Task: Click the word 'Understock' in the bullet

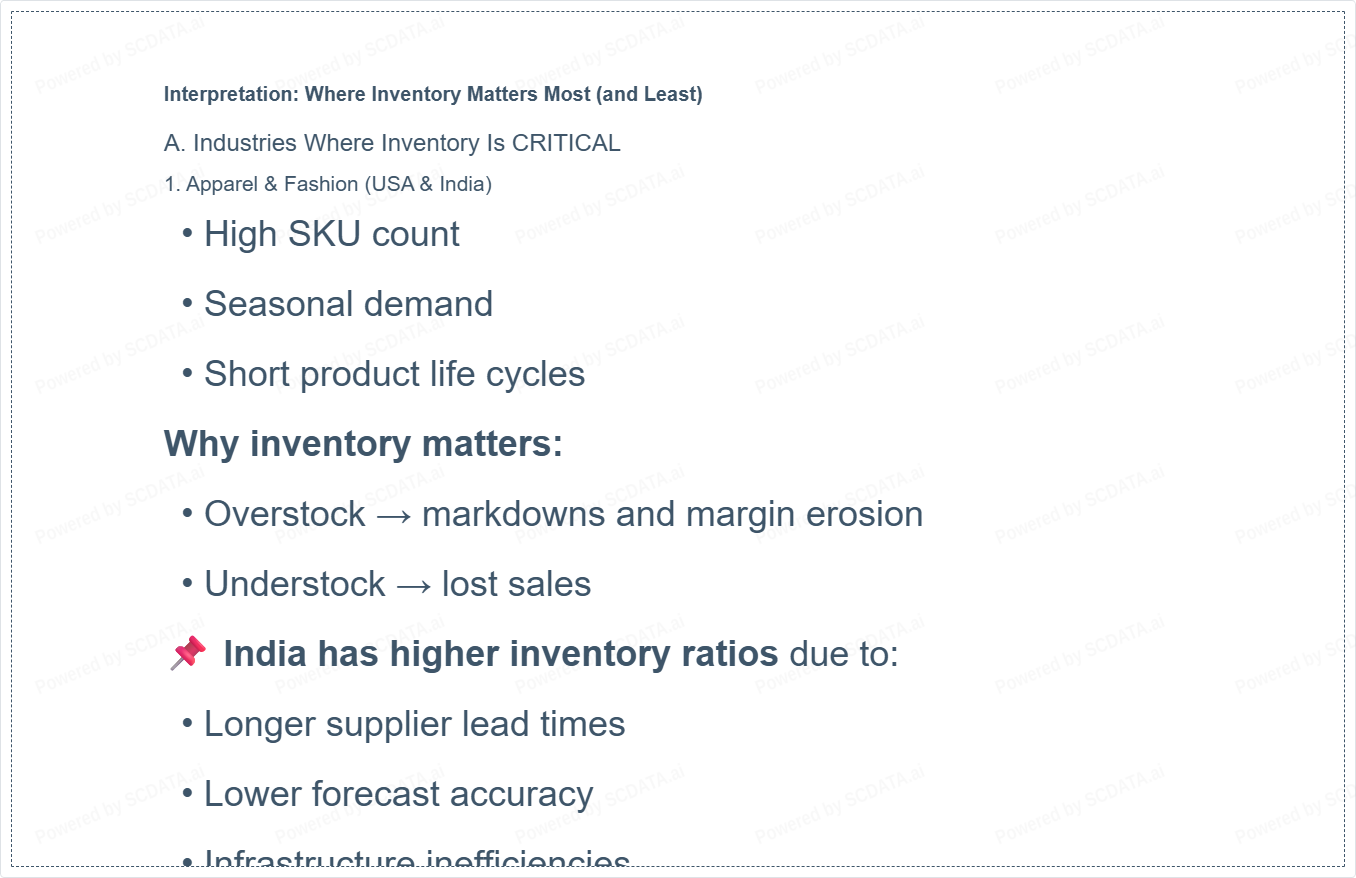Action: 295,584
